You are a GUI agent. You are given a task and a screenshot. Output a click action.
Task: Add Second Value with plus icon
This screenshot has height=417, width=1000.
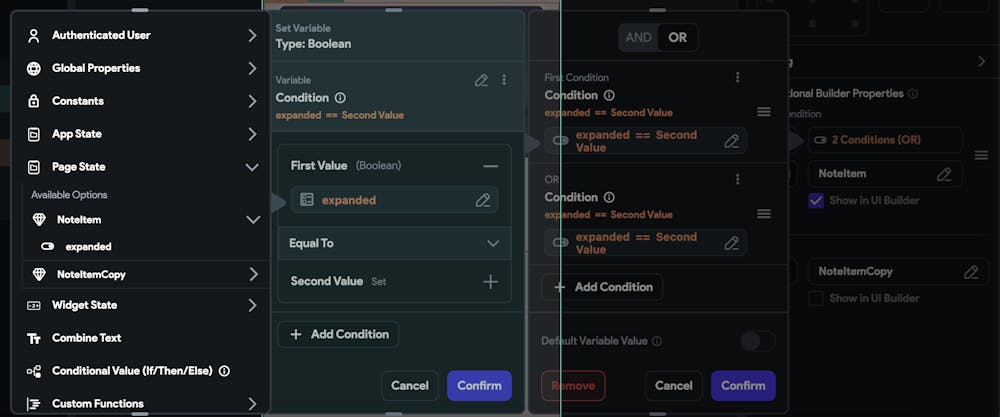pos(490,282)
